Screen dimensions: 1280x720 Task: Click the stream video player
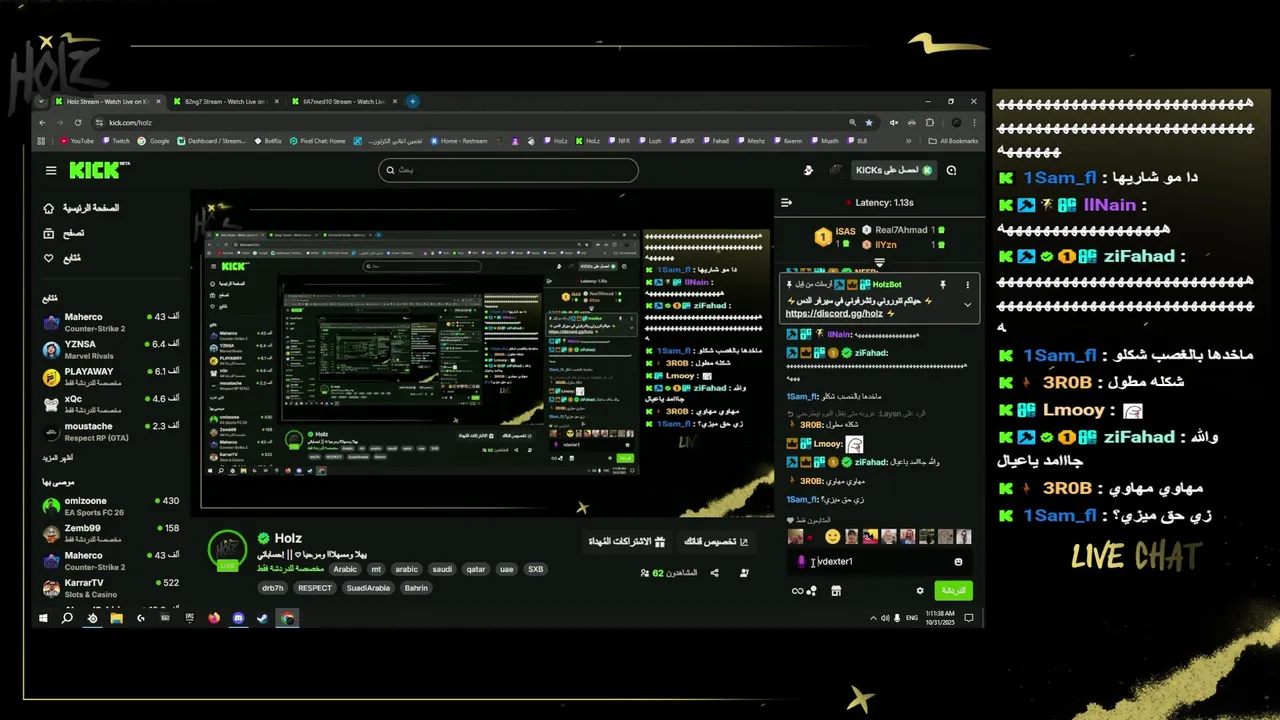click(482, 353)
